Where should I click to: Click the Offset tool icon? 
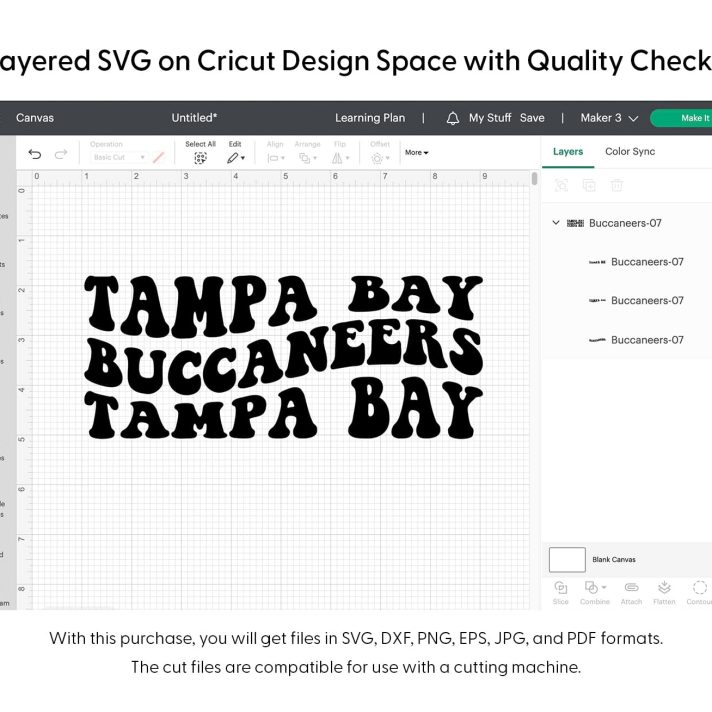[x=377, y=158]
